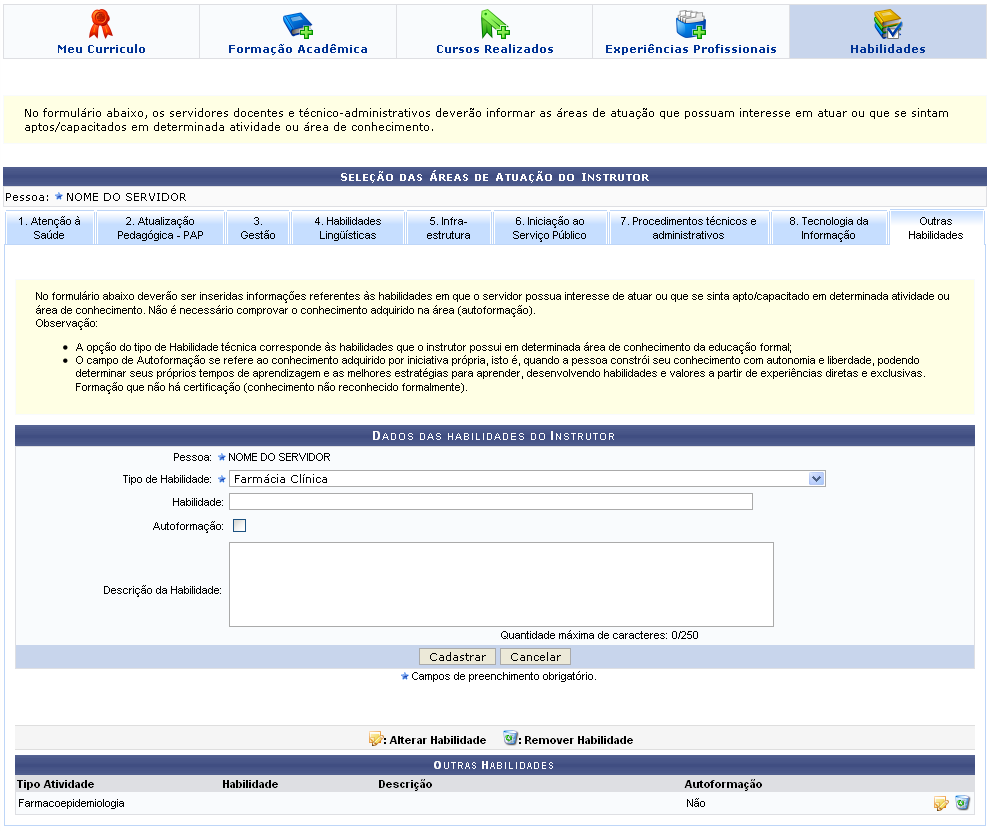Image resolution: width=989 pixels, height=831 pixels.
Task: Switch to 8. Tecnologia da Informação tab
Action: 828,228
